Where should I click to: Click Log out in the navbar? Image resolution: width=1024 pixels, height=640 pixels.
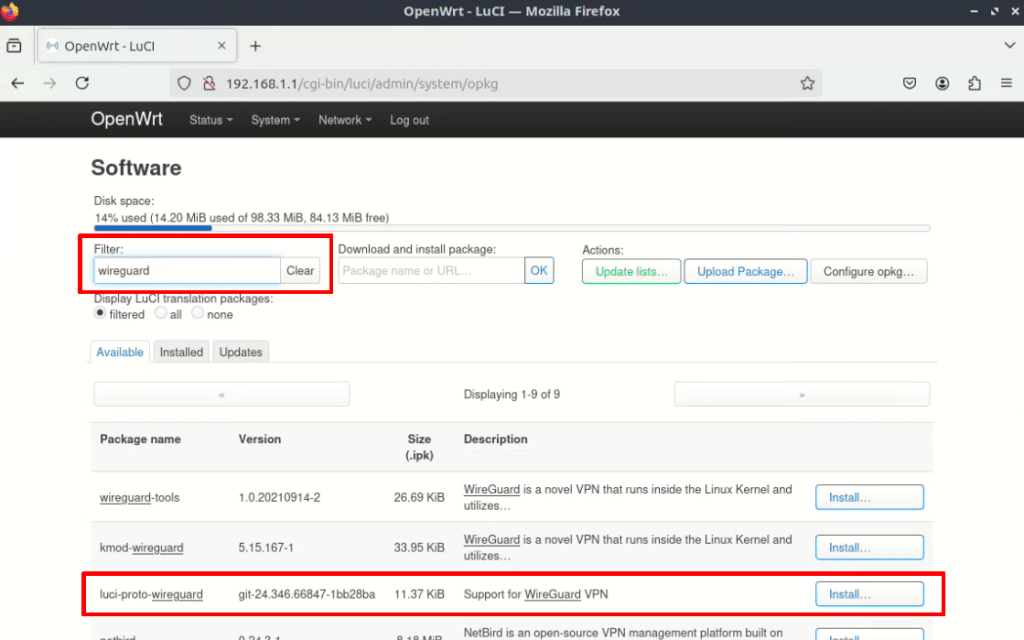tap(409, 120)
